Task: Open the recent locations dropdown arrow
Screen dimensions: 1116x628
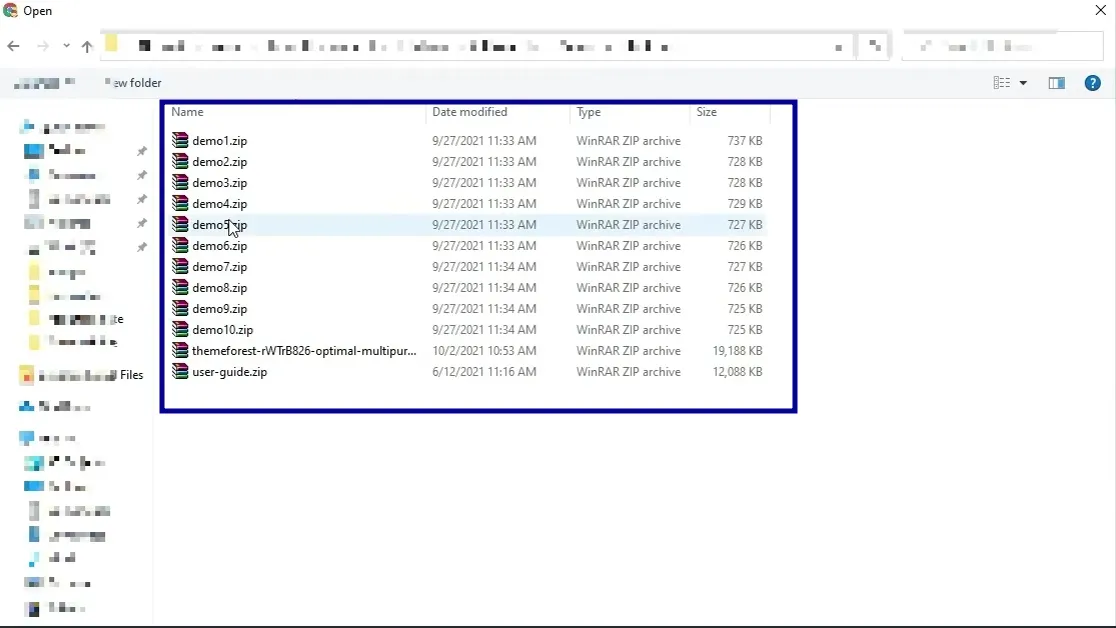Action: [x=66, y=46]
